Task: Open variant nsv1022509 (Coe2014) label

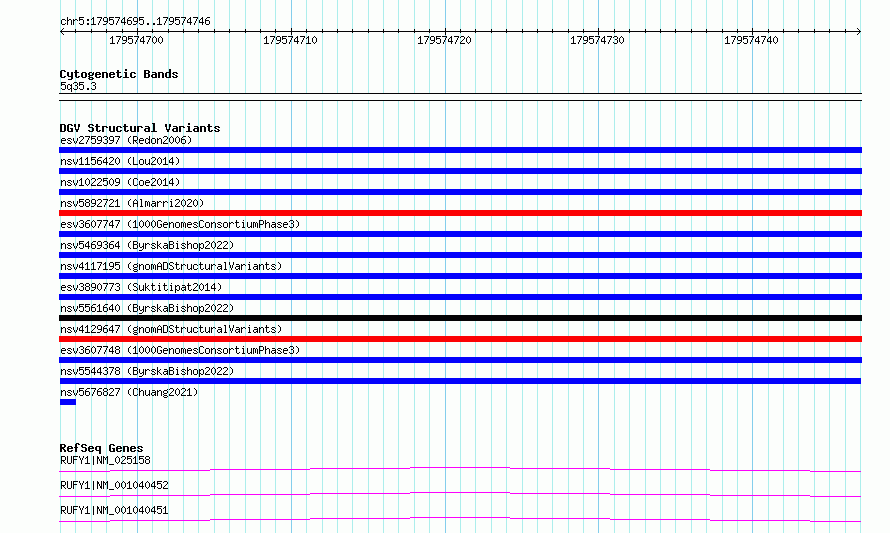Action: [x=120, y=182]
